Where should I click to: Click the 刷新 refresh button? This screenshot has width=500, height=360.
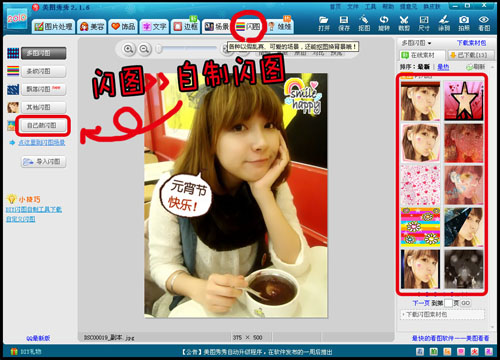click(x=476, y=67)
